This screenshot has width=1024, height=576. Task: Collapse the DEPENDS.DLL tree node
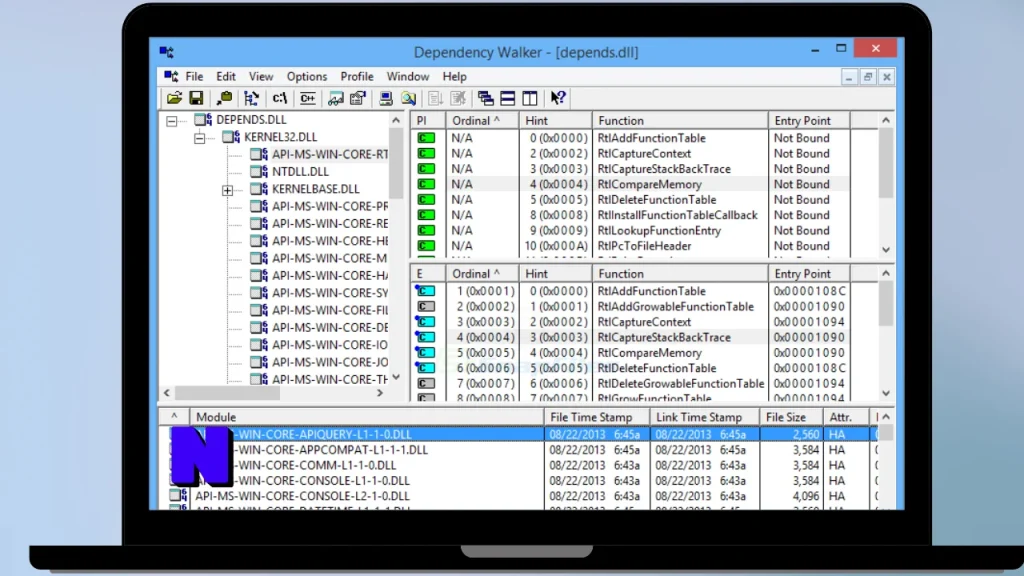pyautogui.click(x=171, y=121)
